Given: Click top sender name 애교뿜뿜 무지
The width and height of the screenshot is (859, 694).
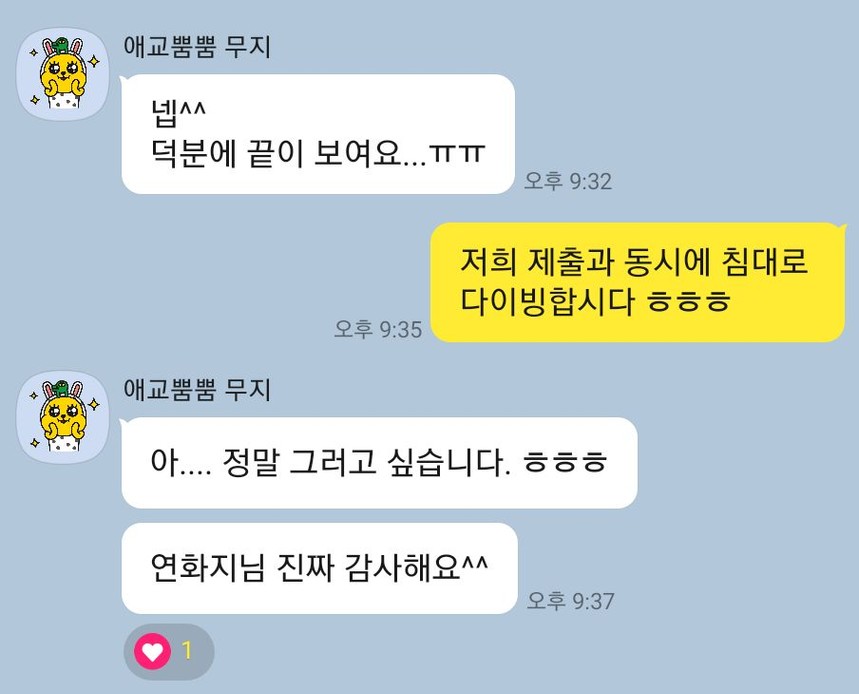Looking at the screenshot, I should [197, 47].
